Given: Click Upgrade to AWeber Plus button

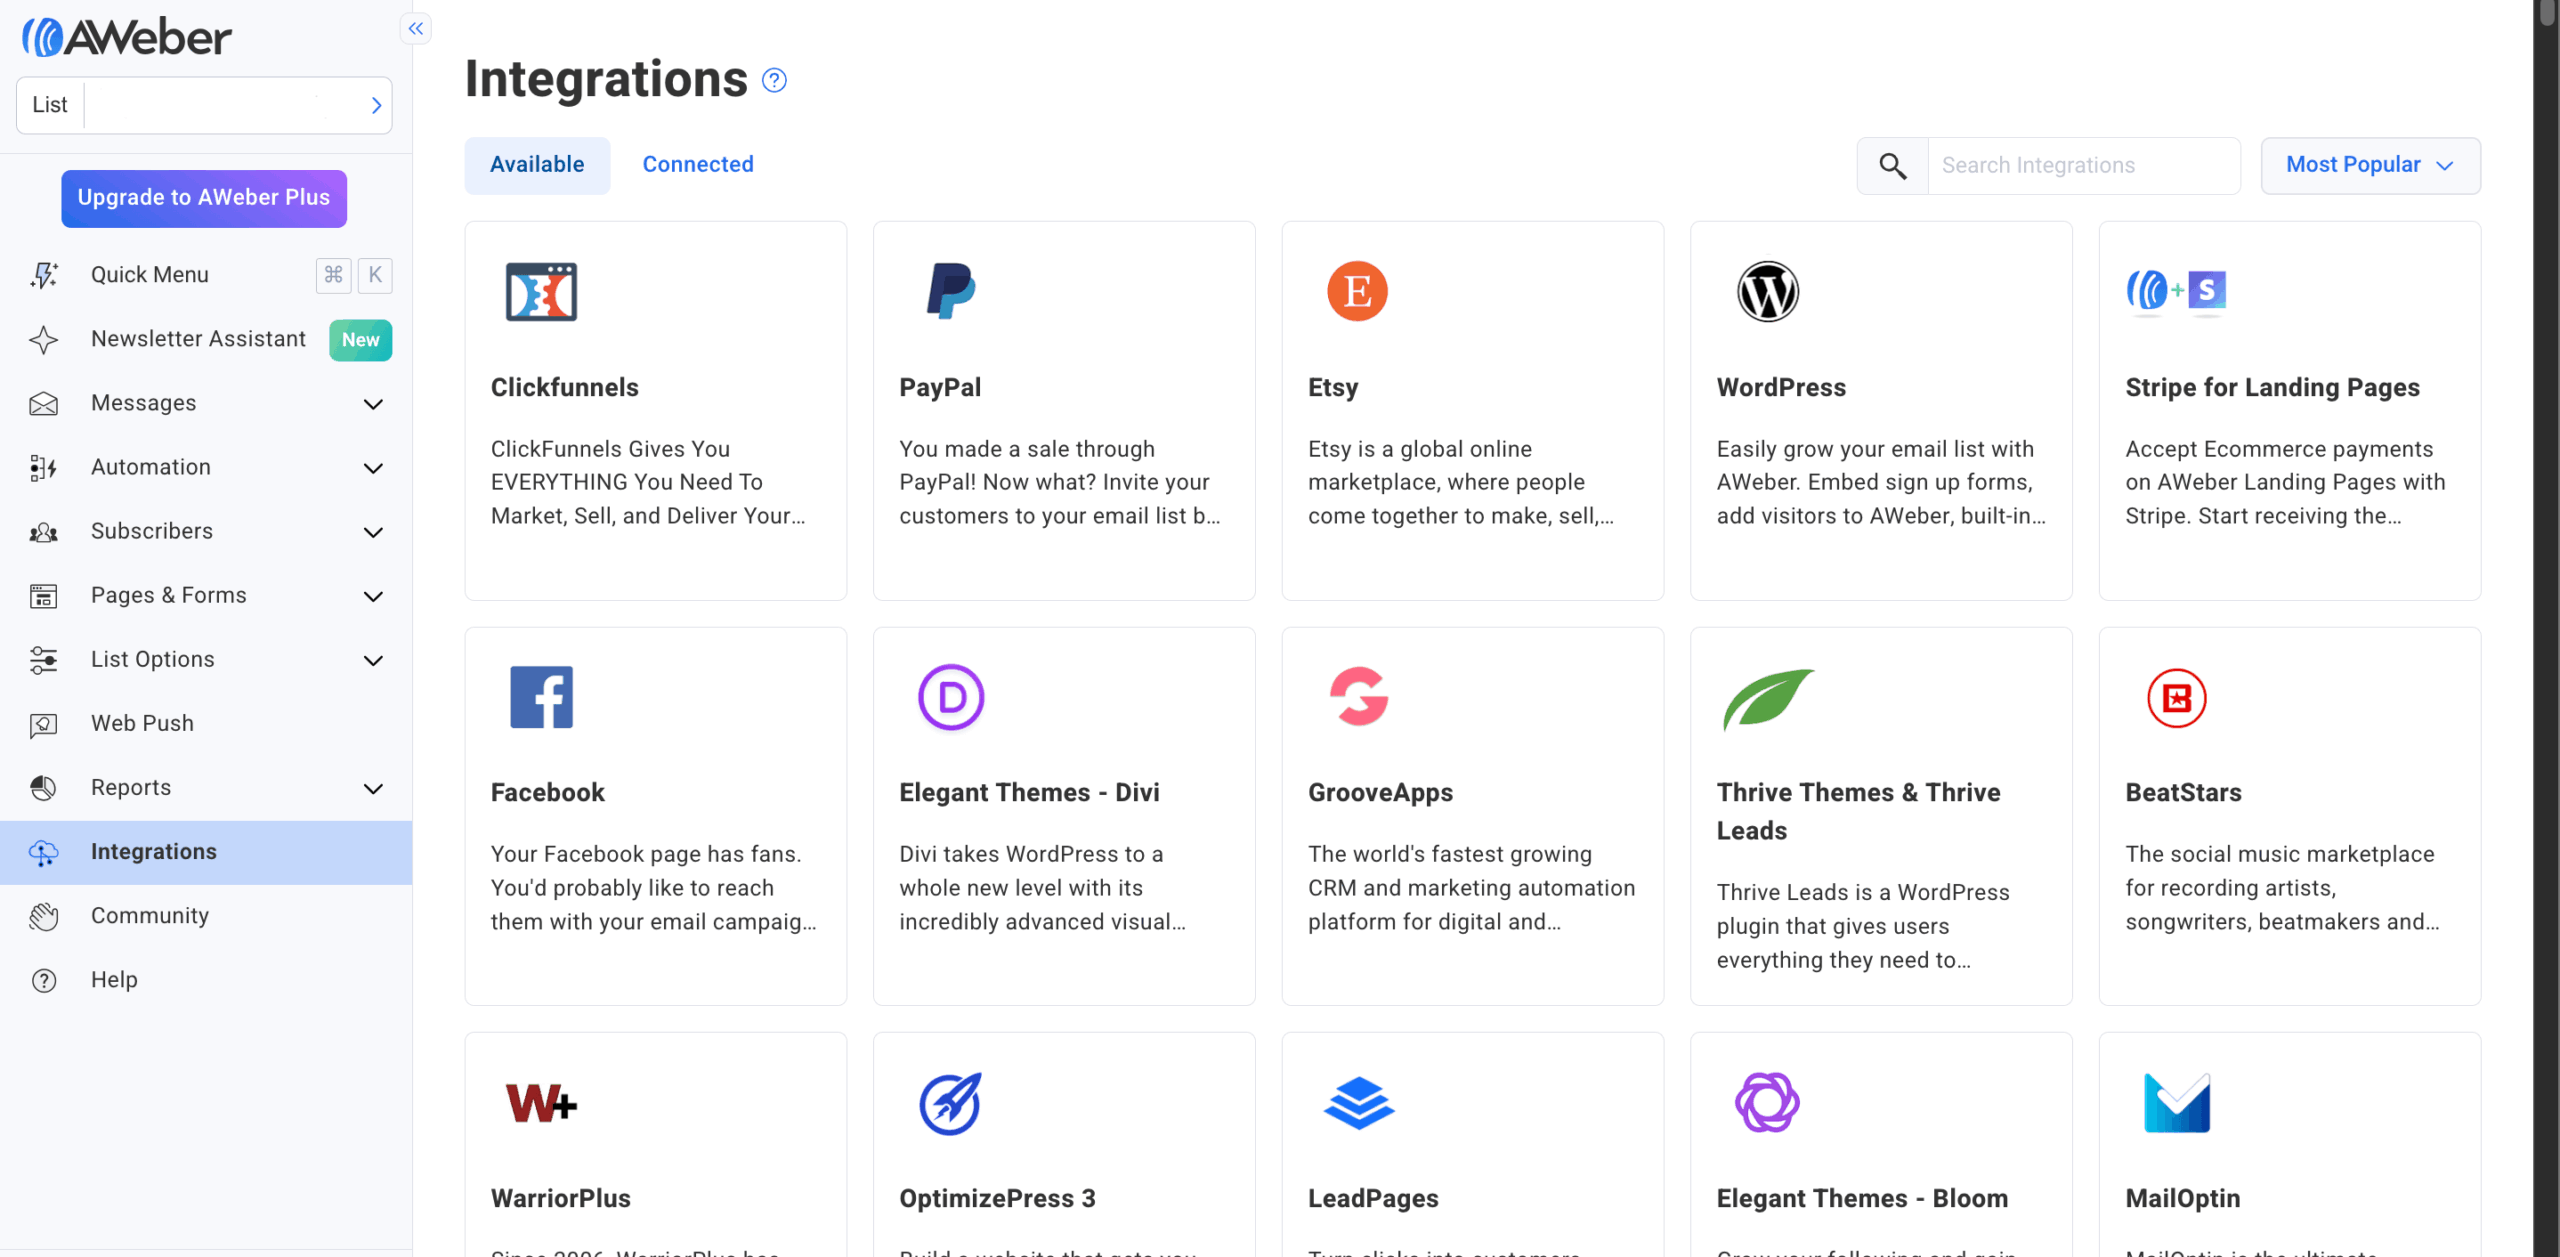Looking at the screenshot, I should coord(204,198).
